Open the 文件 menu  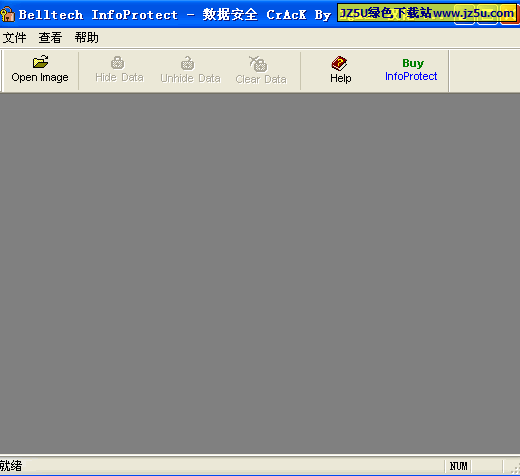click(x=14, y=38)
